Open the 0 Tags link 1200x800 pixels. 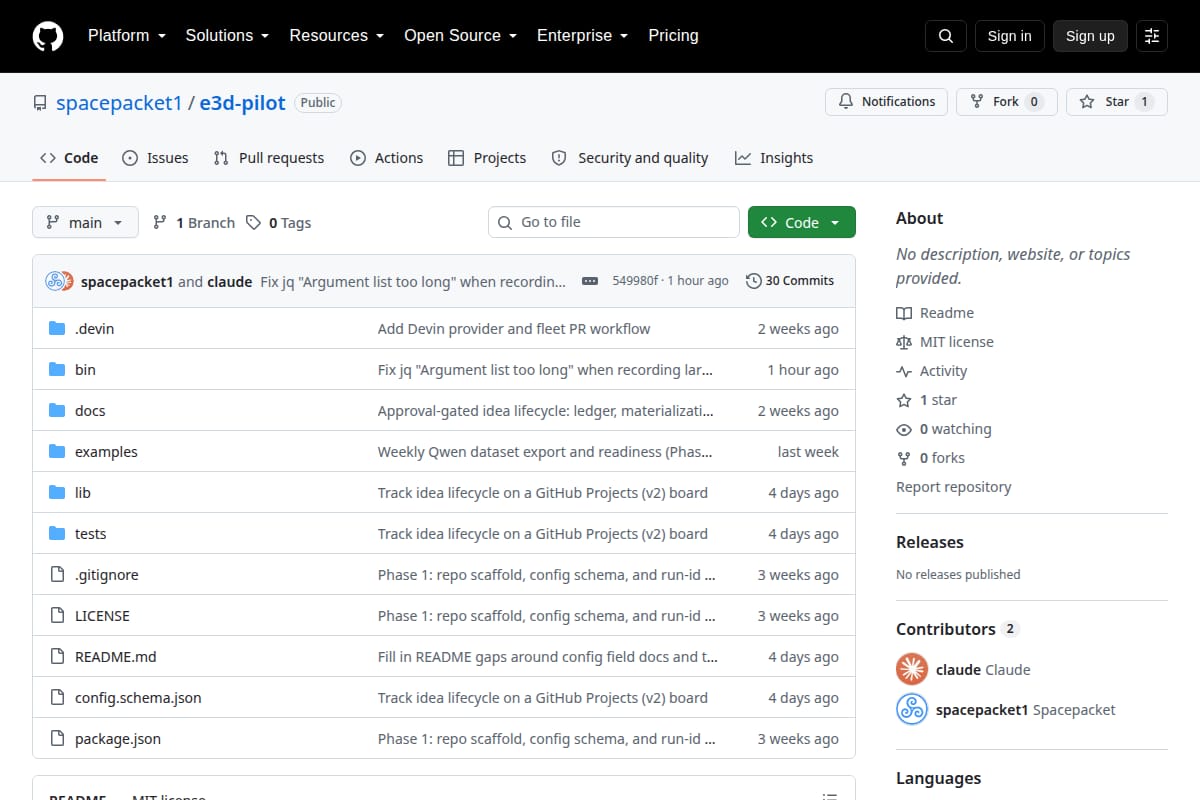(x=279, y=223)
